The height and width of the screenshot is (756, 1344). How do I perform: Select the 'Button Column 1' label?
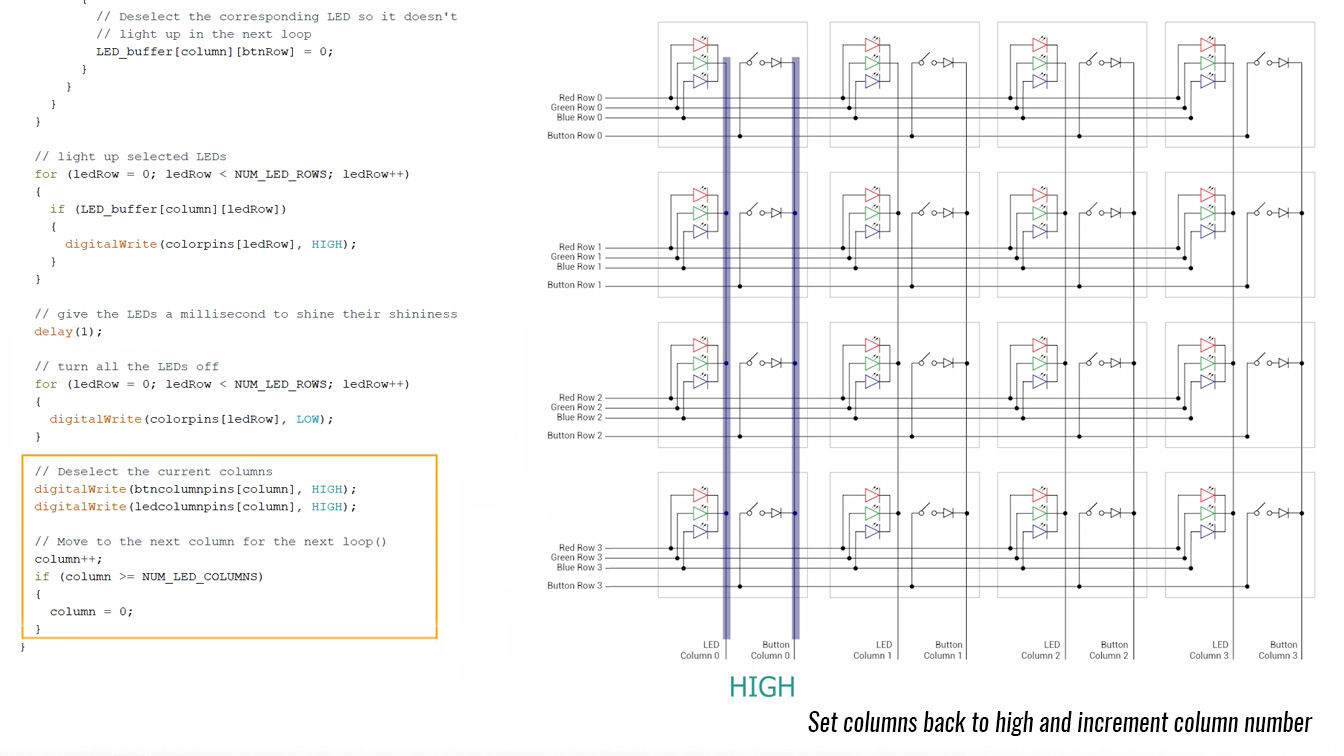[942, 650]
